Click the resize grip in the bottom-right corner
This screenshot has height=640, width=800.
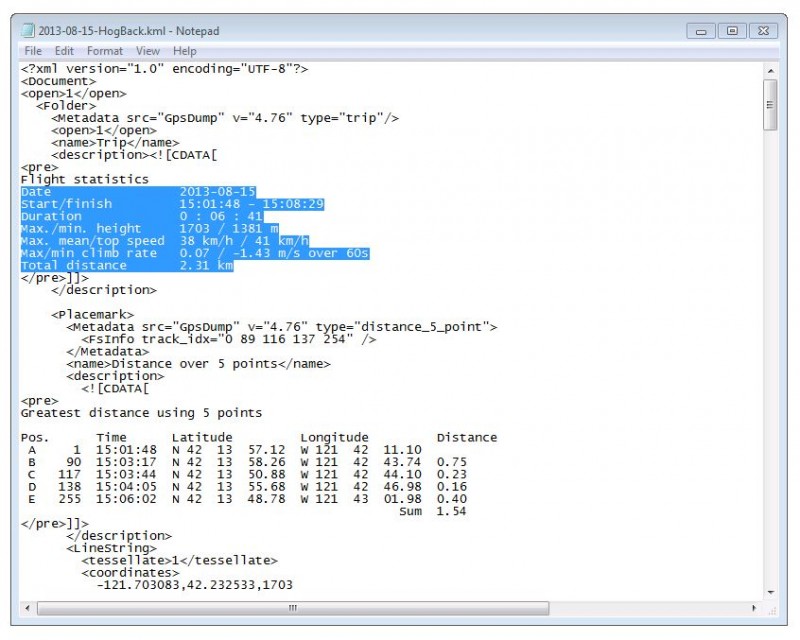click(770, 608)
